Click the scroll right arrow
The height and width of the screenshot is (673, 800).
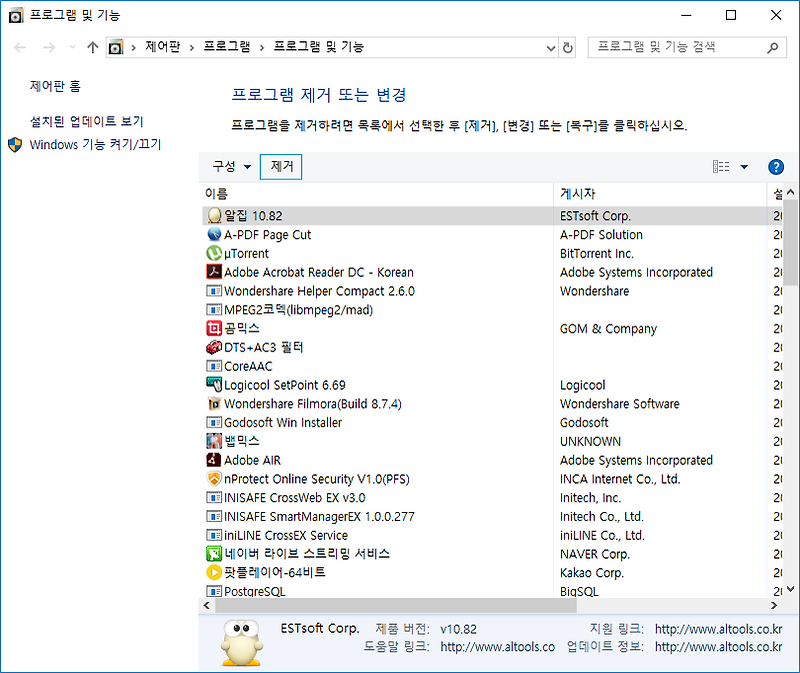click(774, 606)
